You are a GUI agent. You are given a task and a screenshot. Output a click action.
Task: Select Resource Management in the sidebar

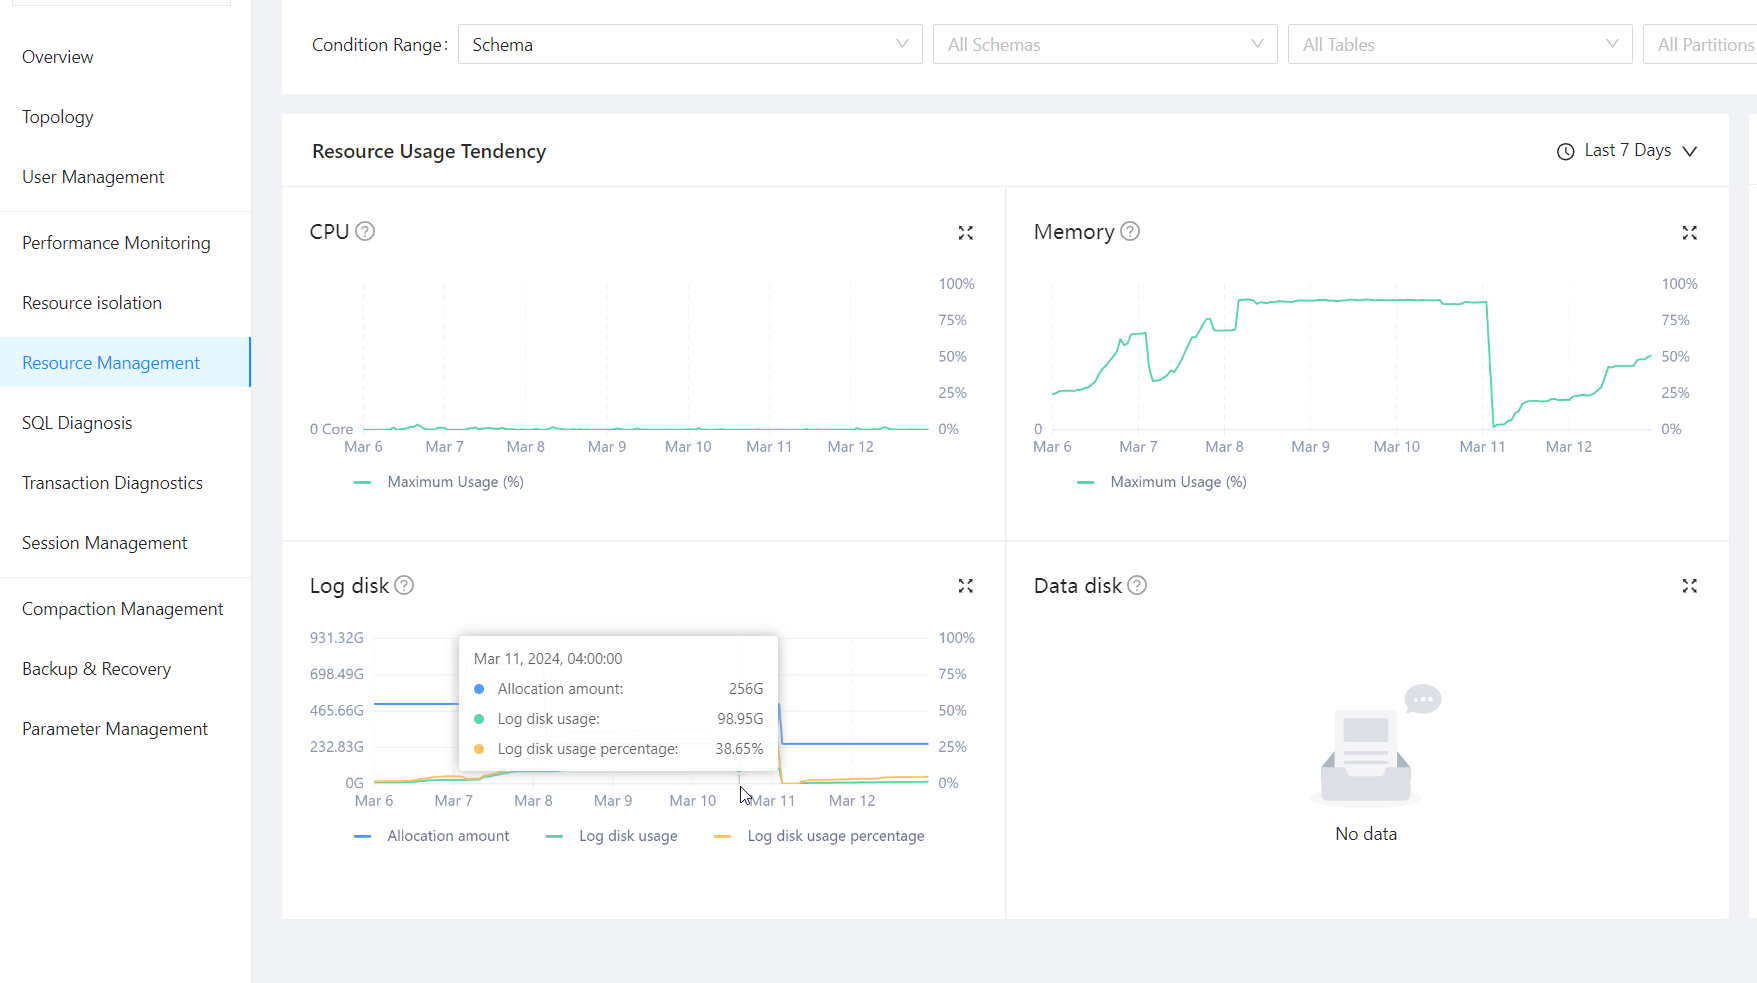tap(125, 363)
